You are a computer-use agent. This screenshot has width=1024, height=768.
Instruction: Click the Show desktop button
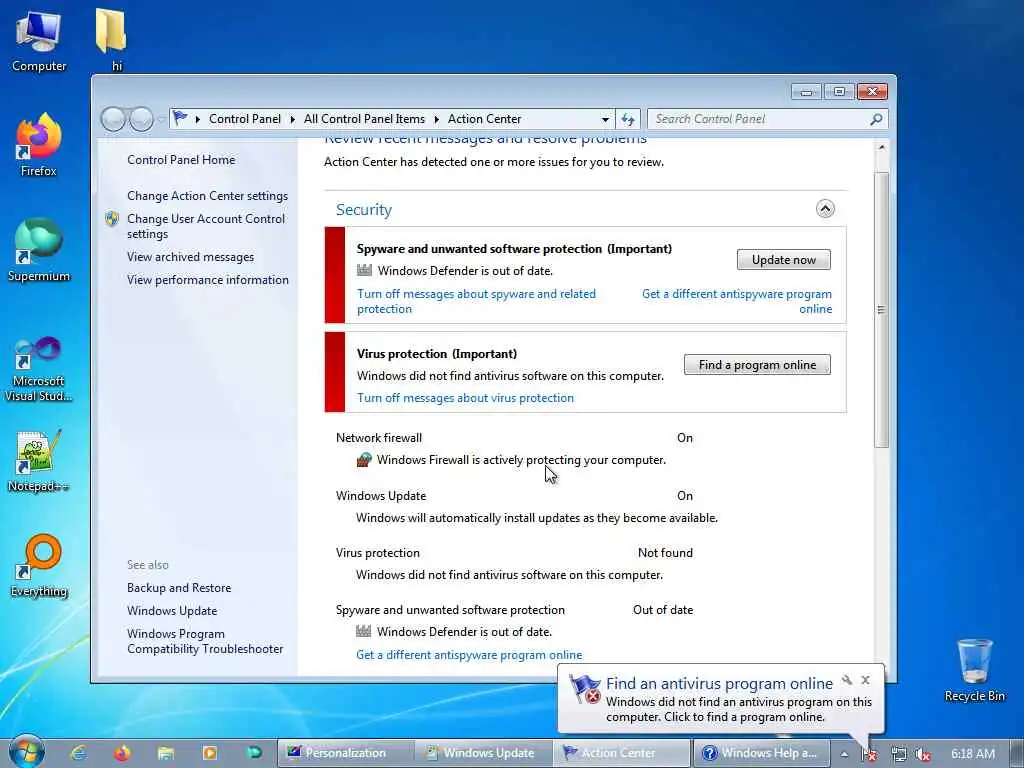point(1017,754)
